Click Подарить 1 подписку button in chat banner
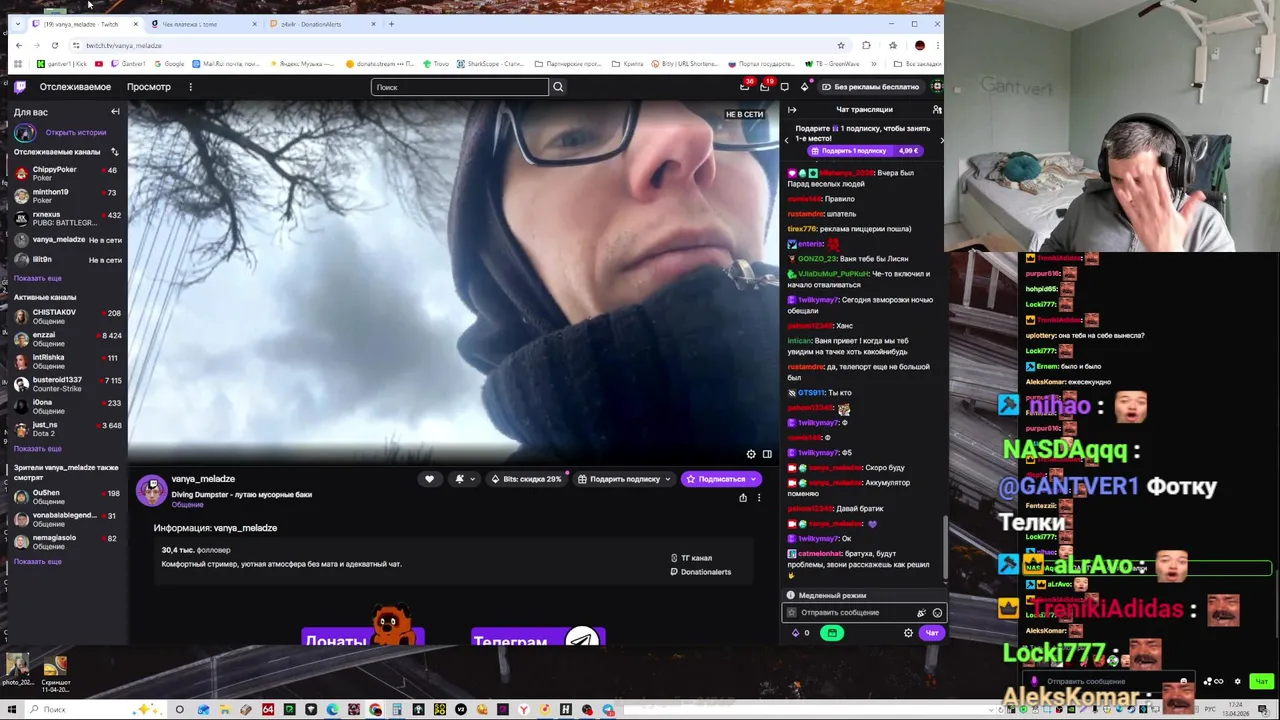The image size is (1280, 720). click(x=864, y=151)
